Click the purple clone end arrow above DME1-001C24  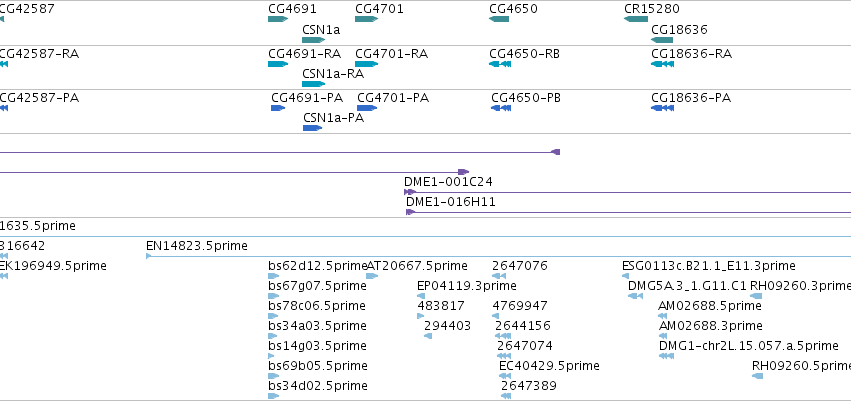point(463,172)
